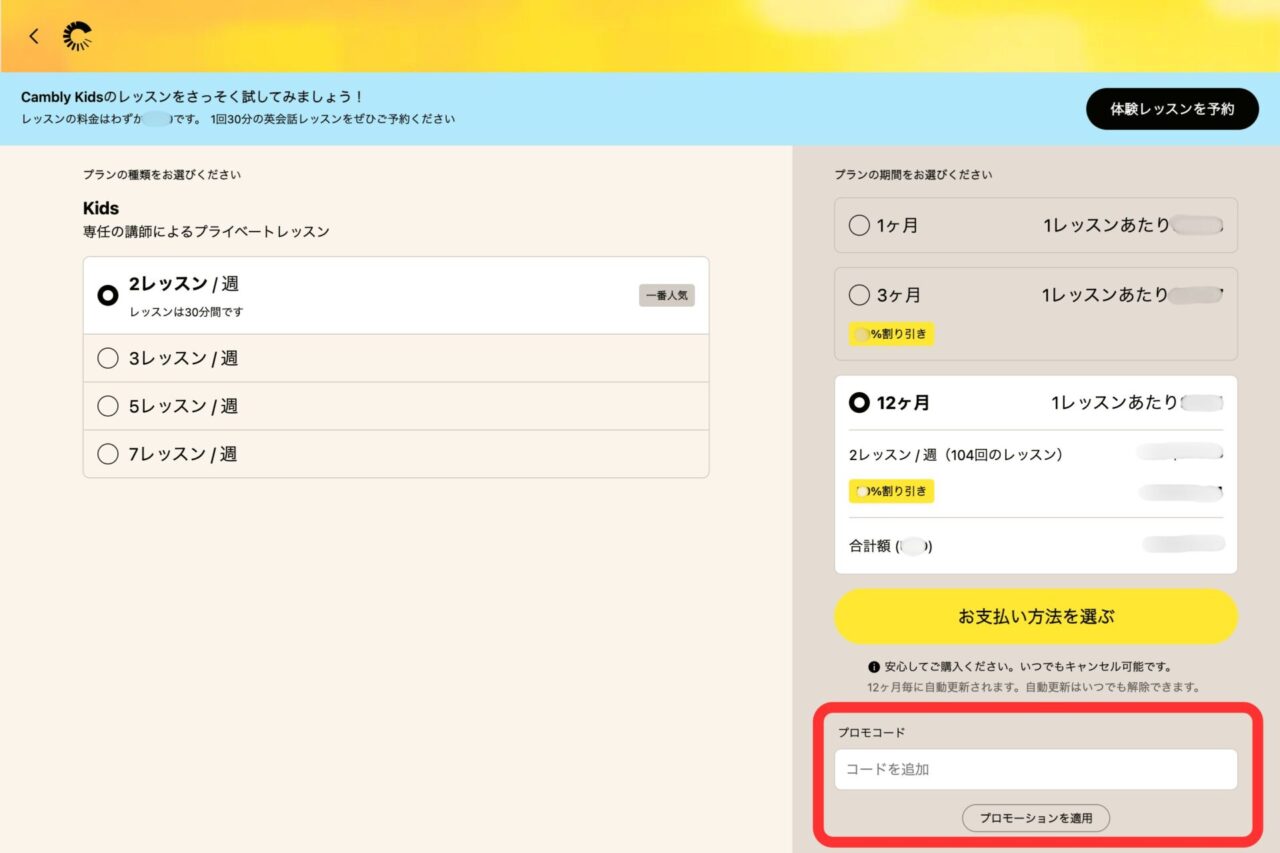This screenshot has width=1280, height=853.
Task: Click the お支払い方法を選ぶ button
Action: (x=1036, y=617)
